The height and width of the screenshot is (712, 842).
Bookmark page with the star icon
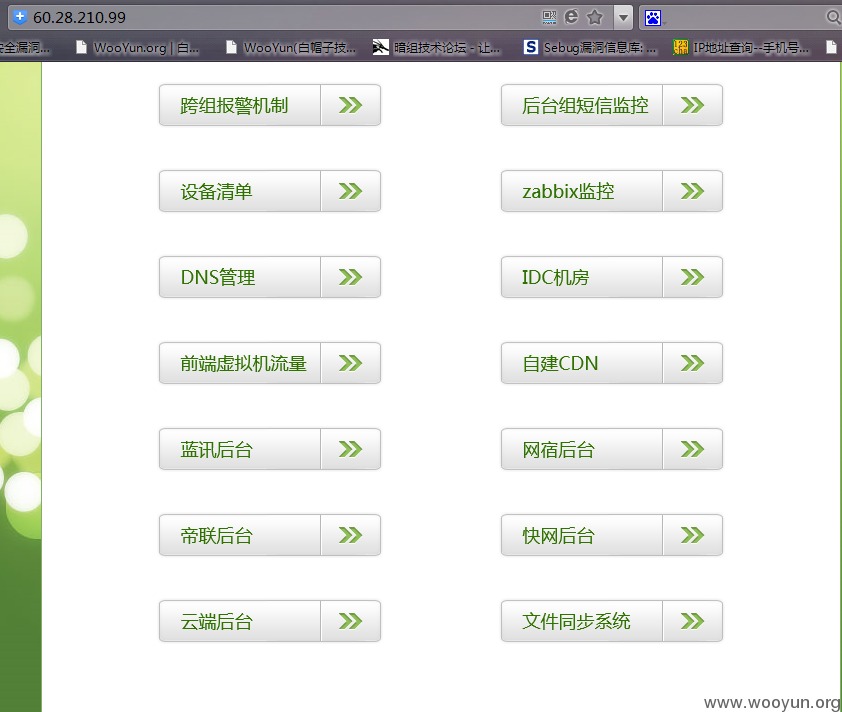click(594, 17)
